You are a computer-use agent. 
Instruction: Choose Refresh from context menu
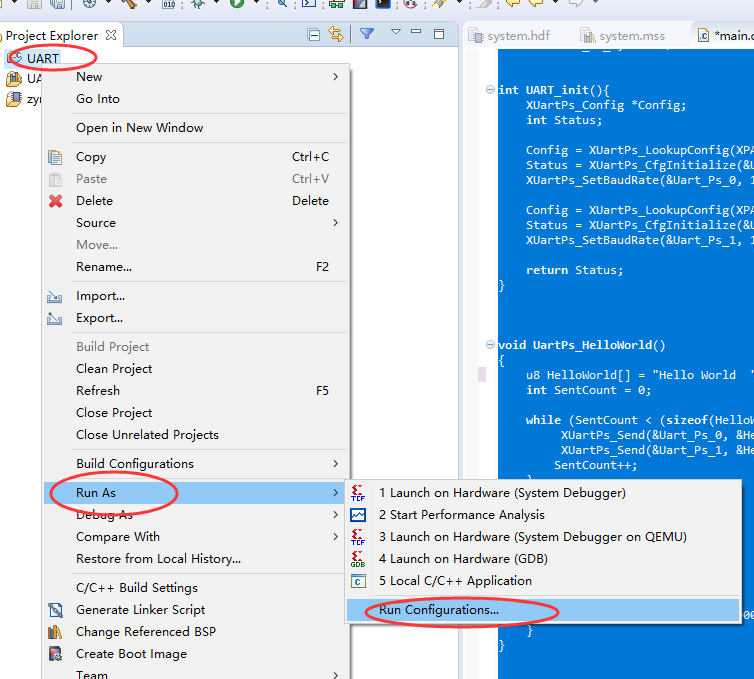(98, 390)
